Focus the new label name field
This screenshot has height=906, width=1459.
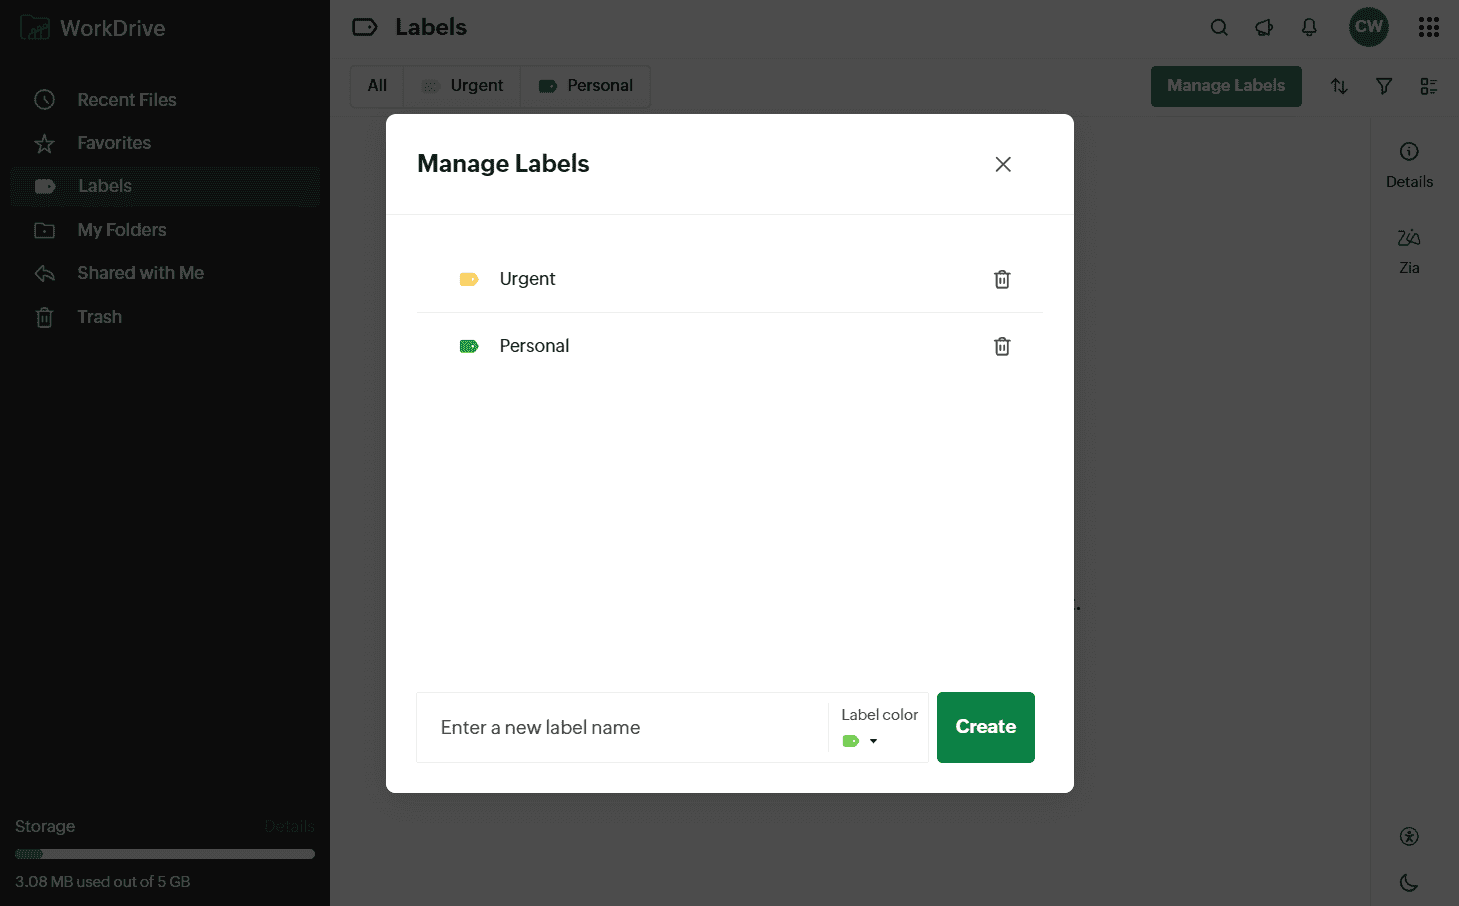tap(622, 728)
